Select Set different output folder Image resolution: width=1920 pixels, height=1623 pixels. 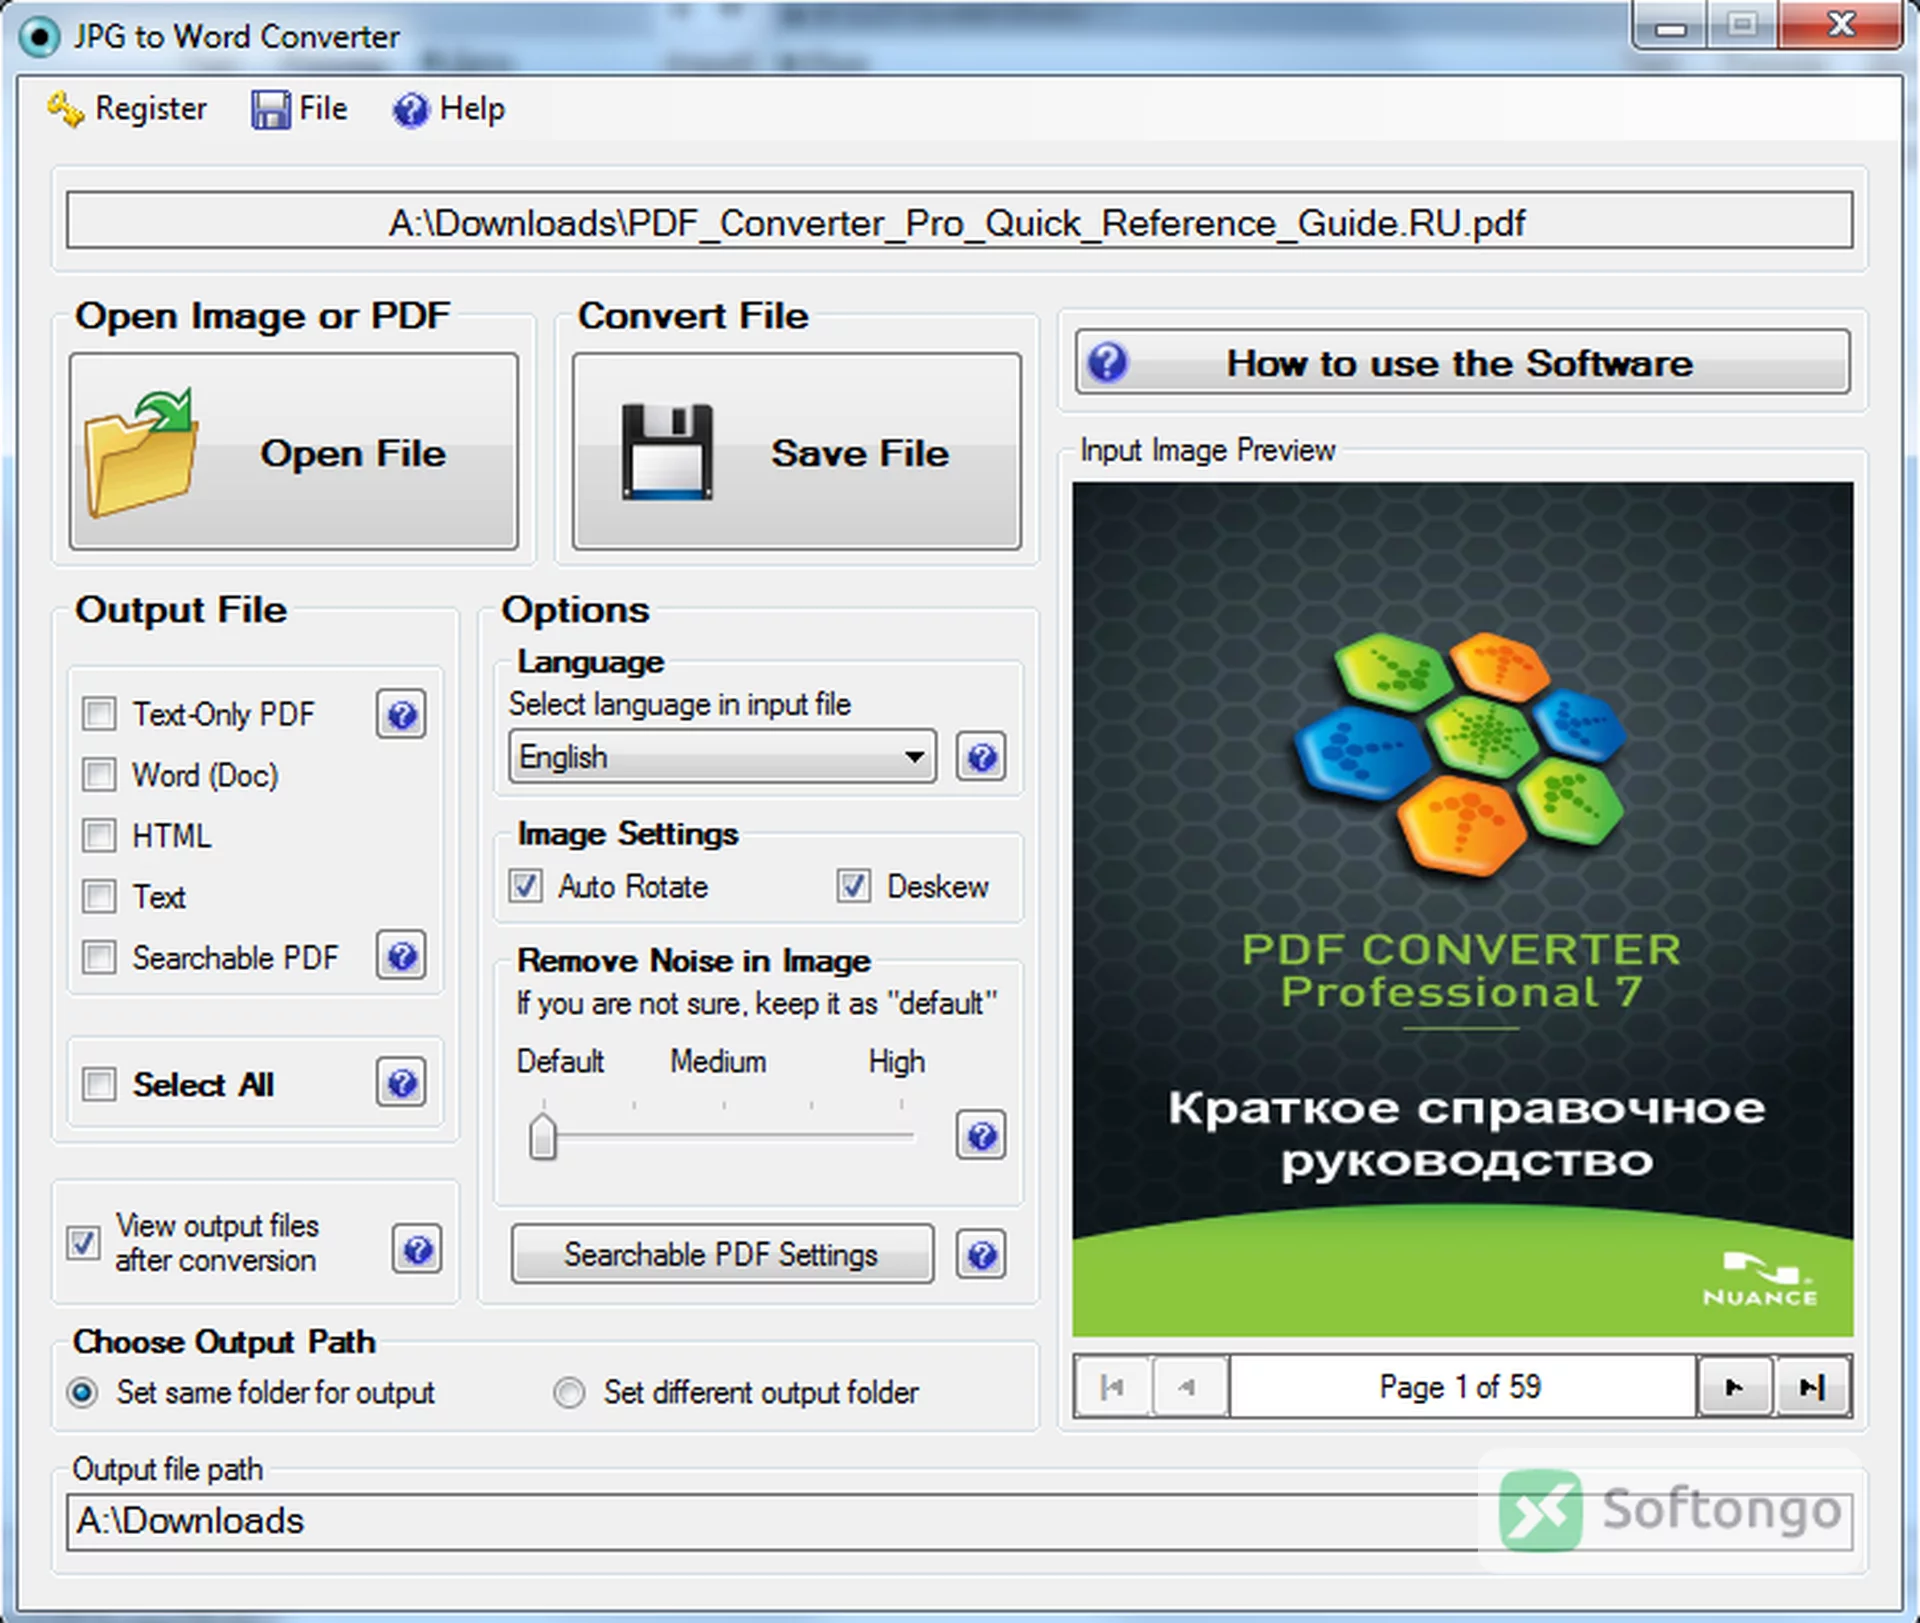(x=569, y=1393)
